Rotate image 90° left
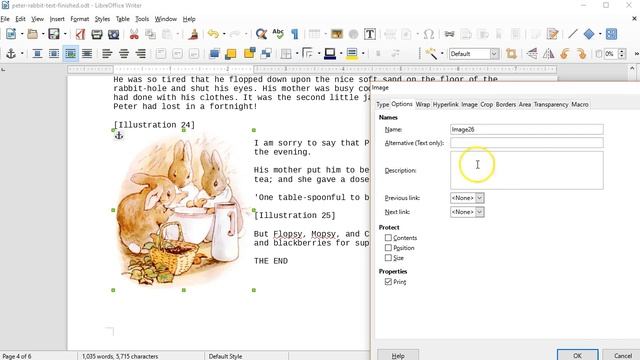This screenshot has width=640, height=360. coord(565,53)
